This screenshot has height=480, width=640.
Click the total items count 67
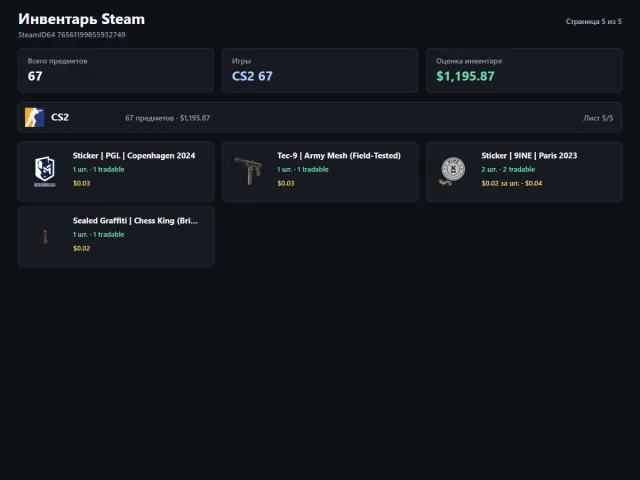pyautogui.click(x=35, y=76)
